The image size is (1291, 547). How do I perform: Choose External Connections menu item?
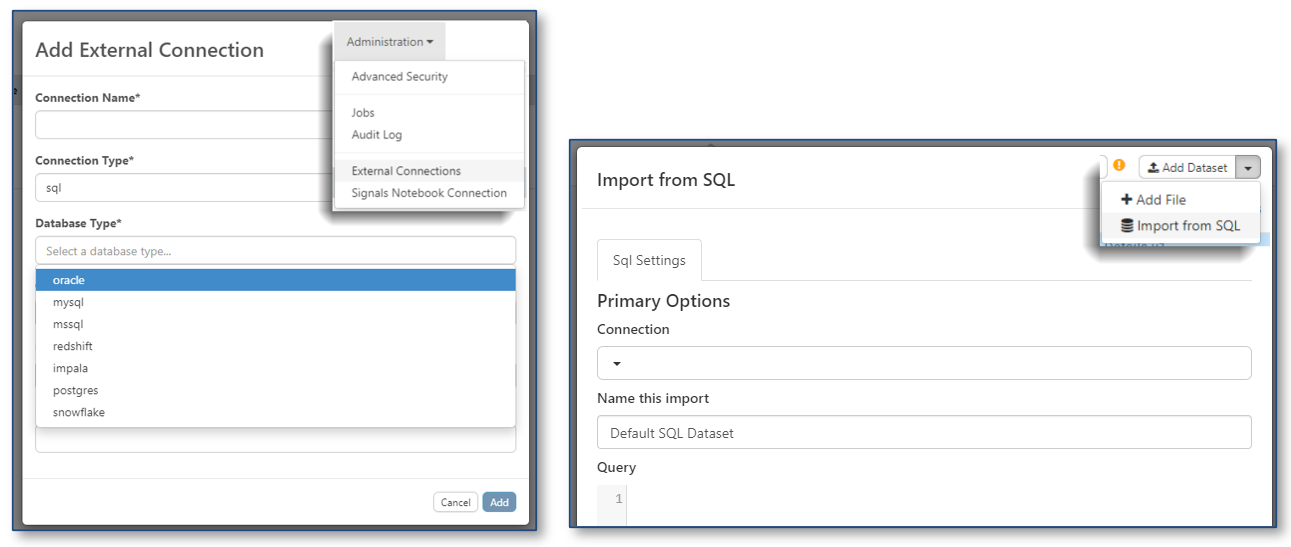coord(405,171)
